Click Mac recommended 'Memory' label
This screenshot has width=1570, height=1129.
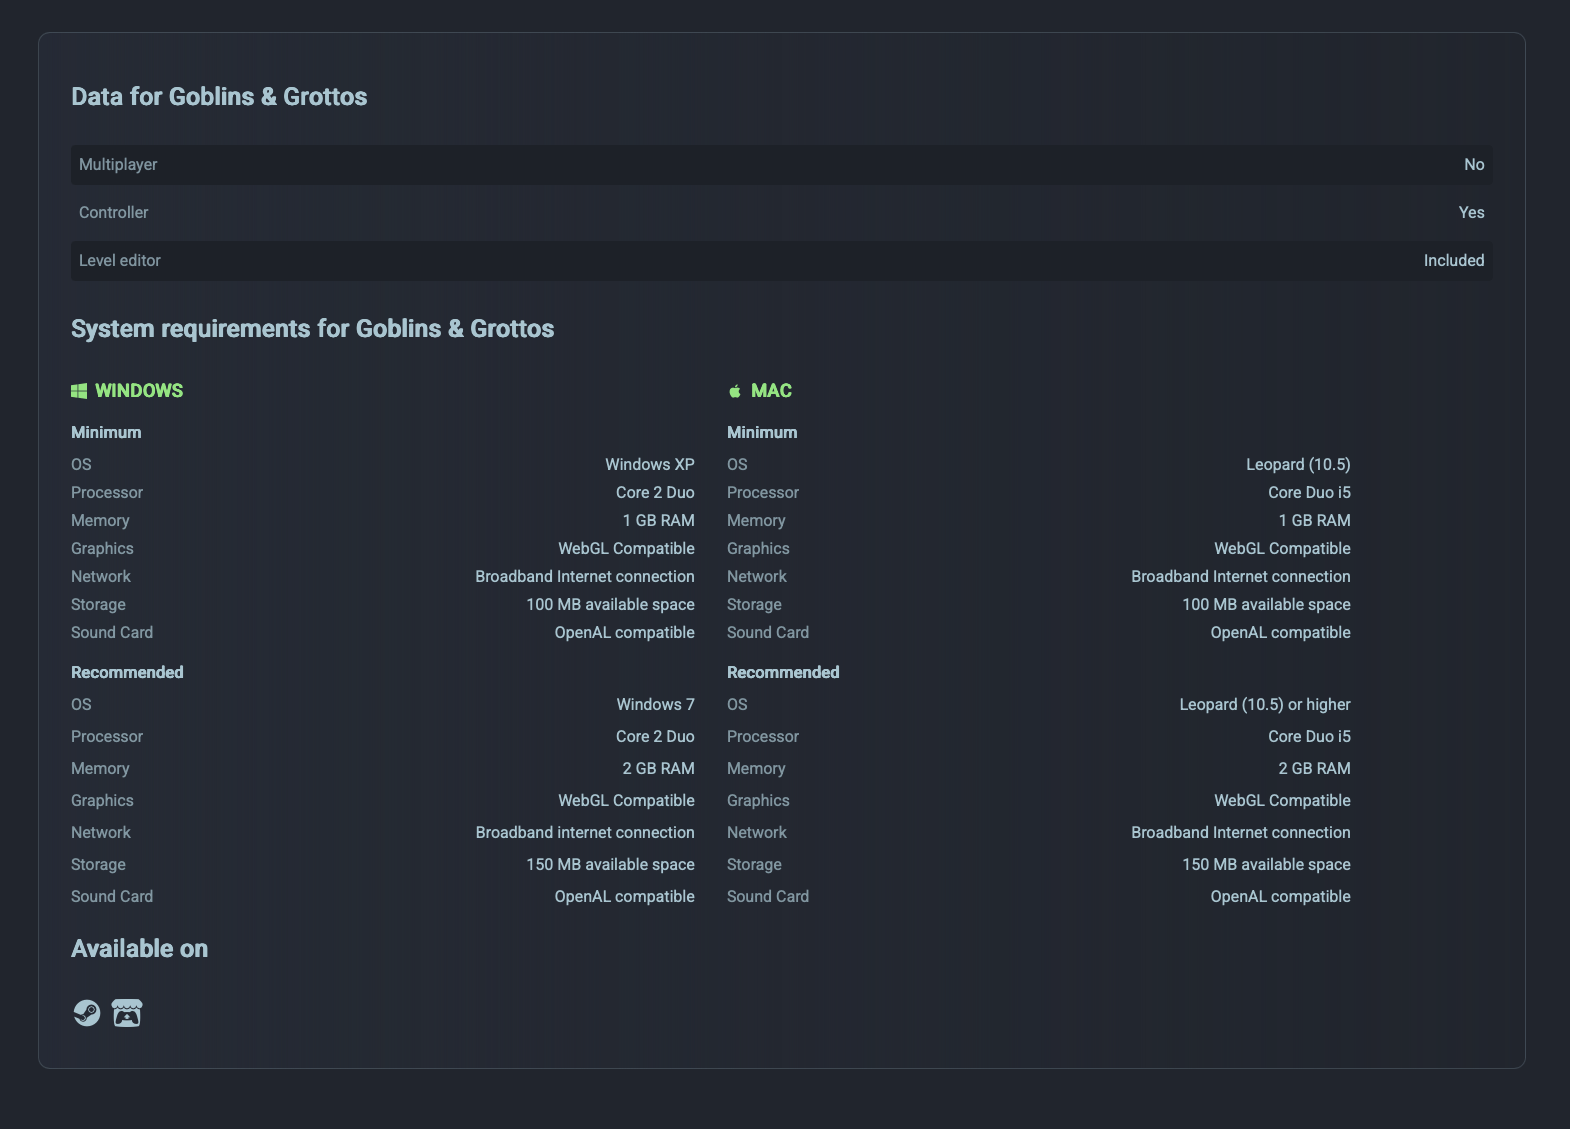(756, 768)
